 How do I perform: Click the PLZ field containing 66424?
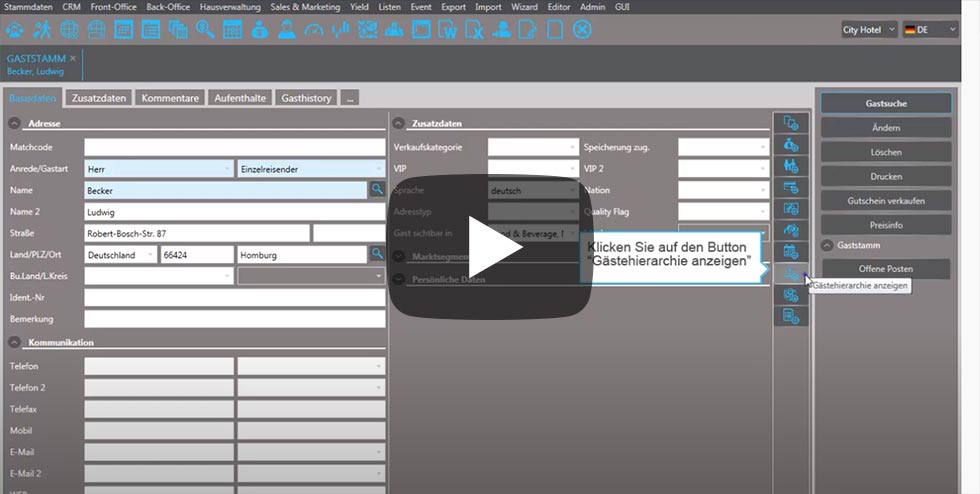(x=197, y=255)
